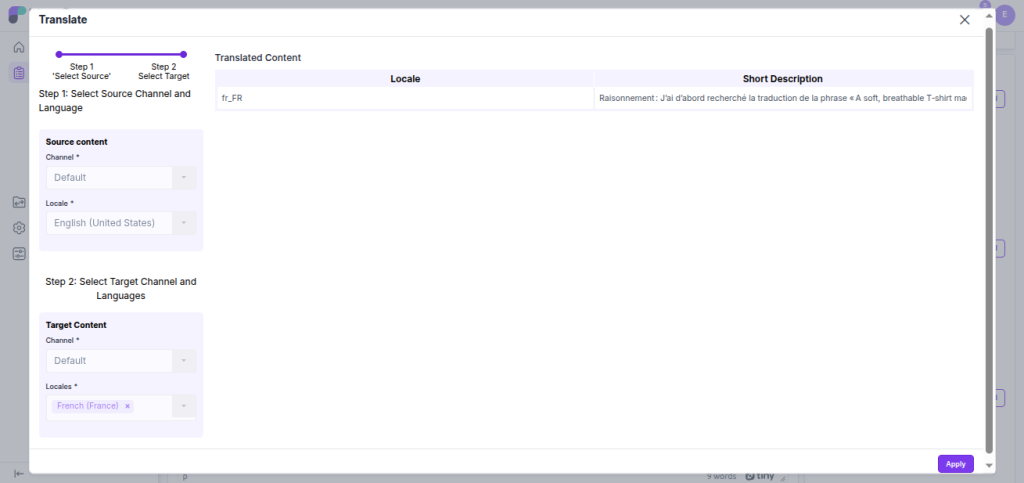Close the Translate dialog
The image size is (1024, 483).
(964, 20)
